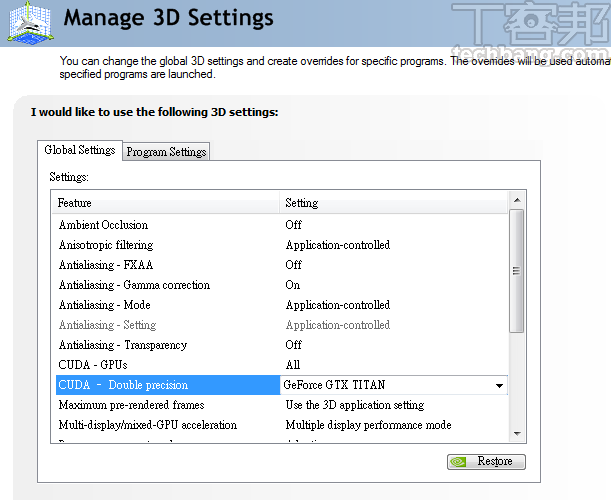611x500 pixels.
Task: Select the Multi-display/mixed-GPU acceleration row
Action: 280,425
